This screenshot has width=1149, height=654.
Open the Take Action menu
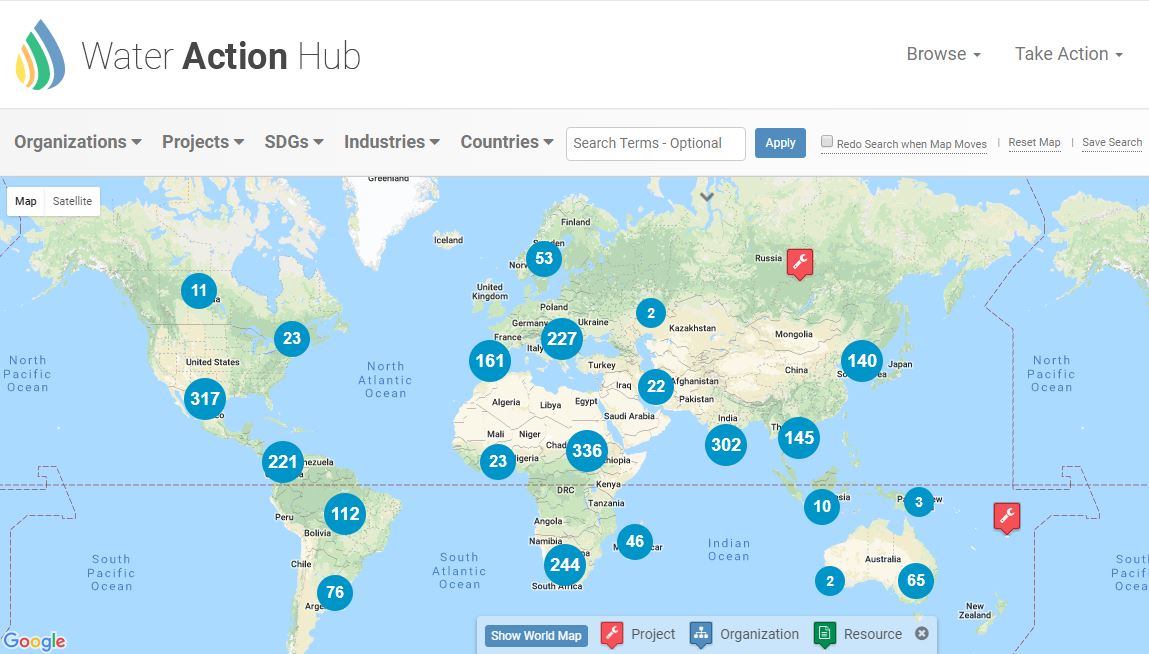pyautogui.click(x=1068, y=54)
